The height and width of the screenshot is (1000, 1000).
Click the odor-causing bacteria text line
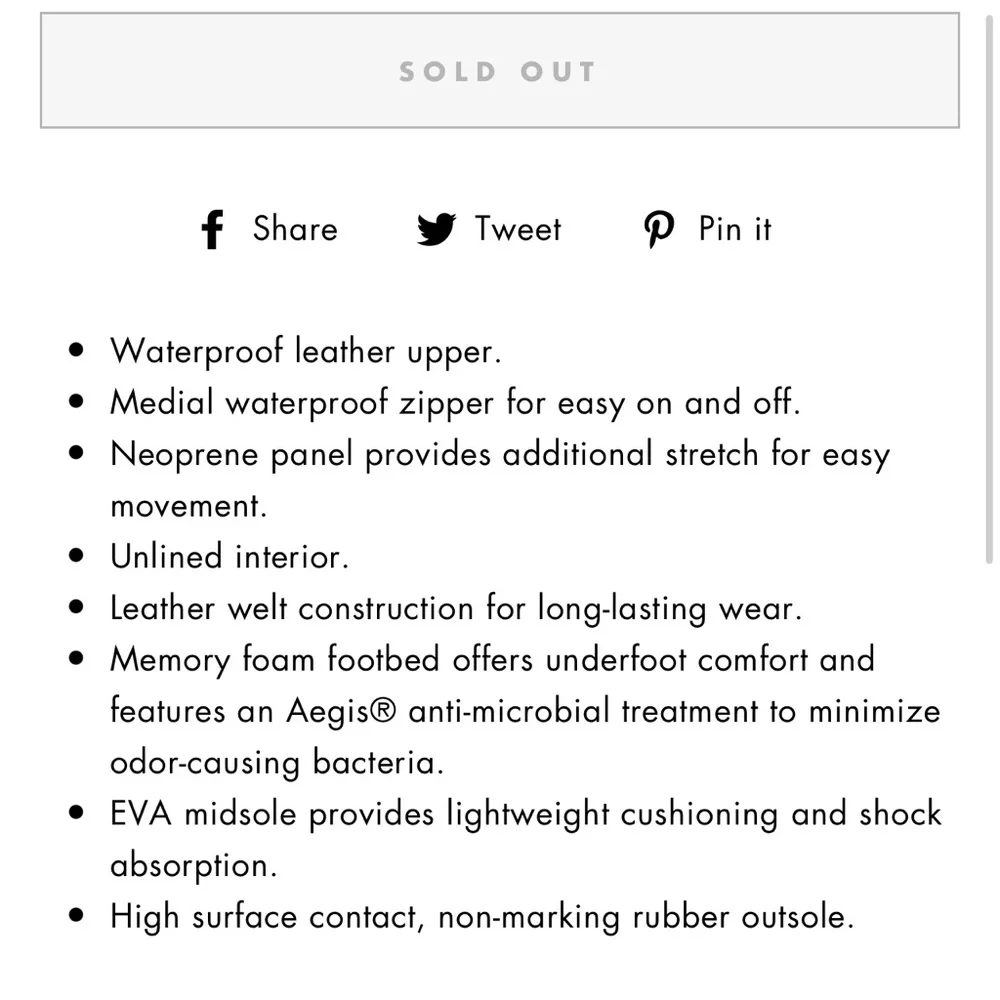click(277, 763)
